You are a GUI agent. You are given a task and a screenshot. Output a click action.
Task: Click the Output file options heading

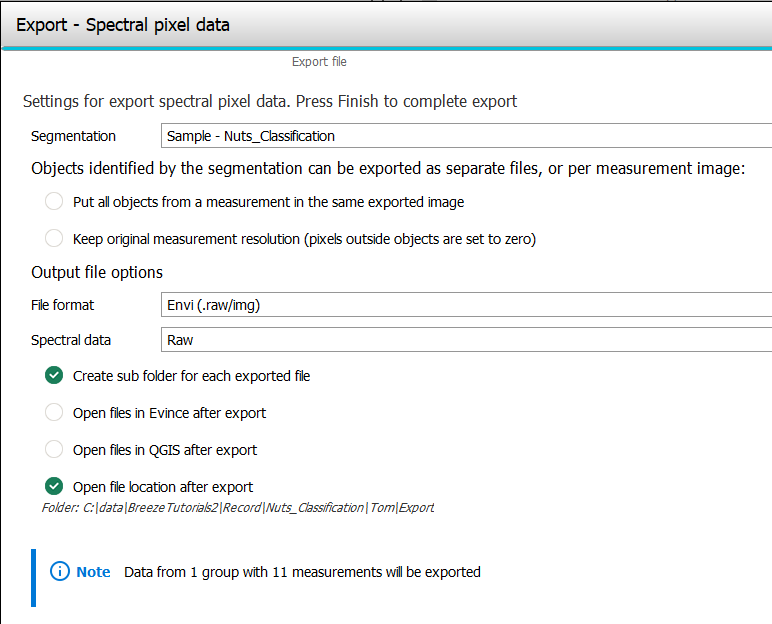pyautogui.click(x=97, y=272)
